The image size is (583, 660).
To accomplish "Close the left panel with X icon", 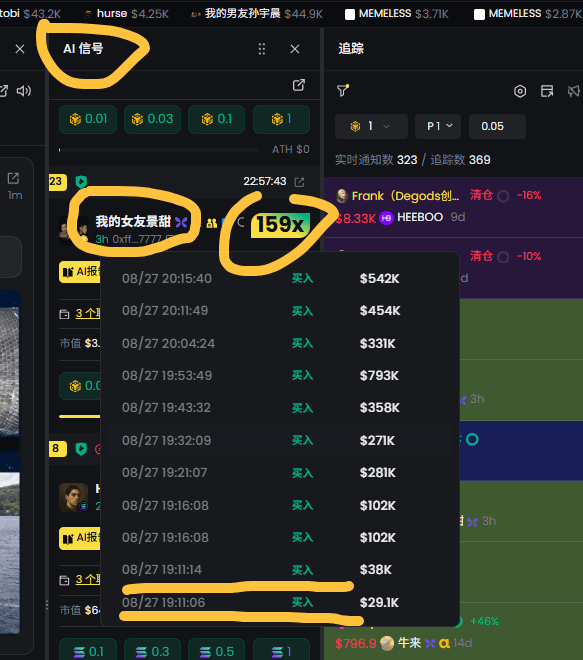I will pos(20,49).
